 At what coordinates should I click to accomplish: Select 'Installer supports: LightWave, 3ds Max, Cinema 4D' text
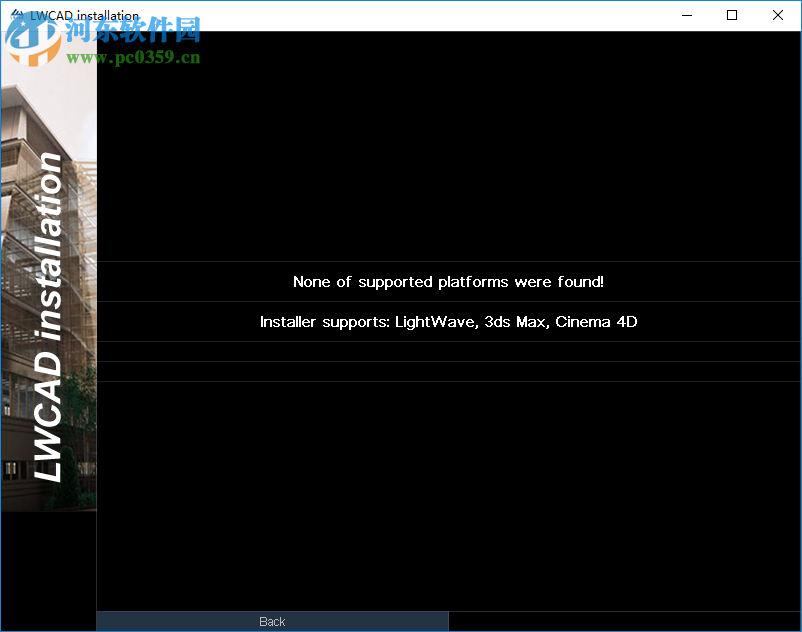(x=449, y=322)
